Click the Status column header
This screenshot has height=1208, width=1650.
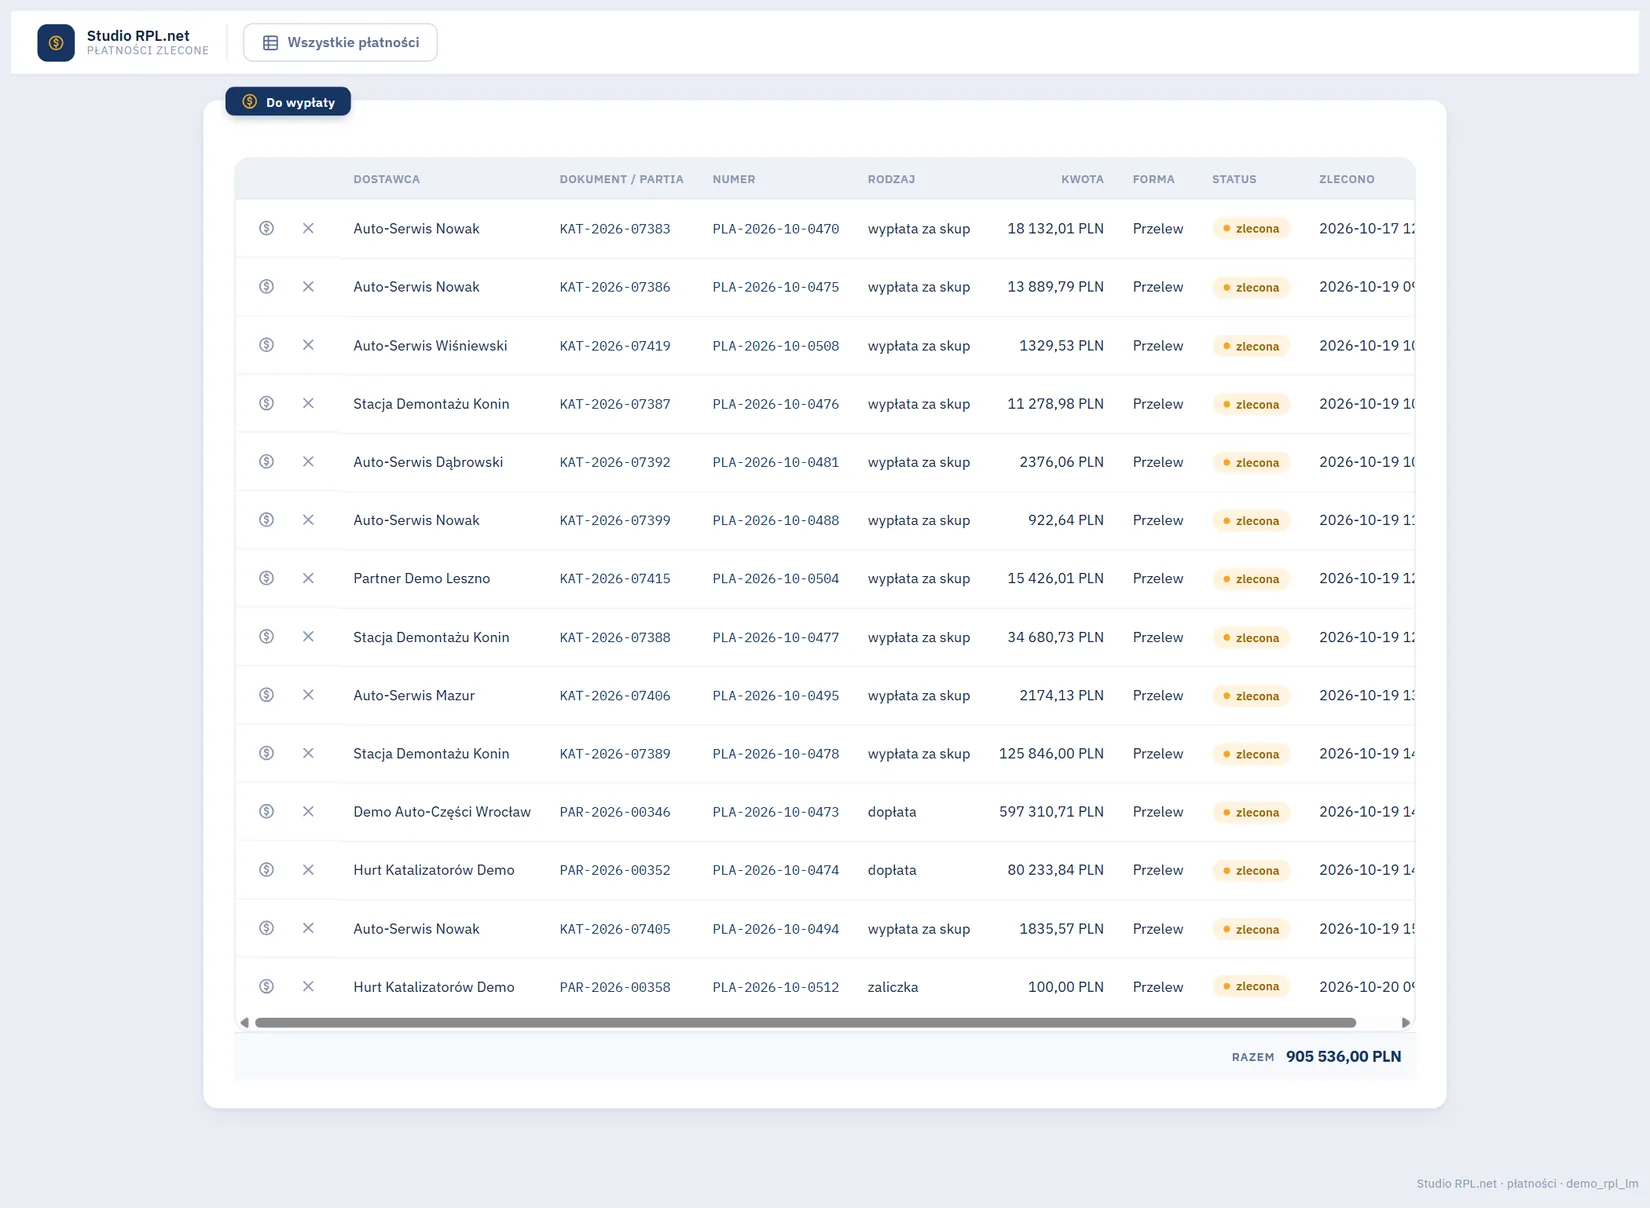pos(1234,179)
